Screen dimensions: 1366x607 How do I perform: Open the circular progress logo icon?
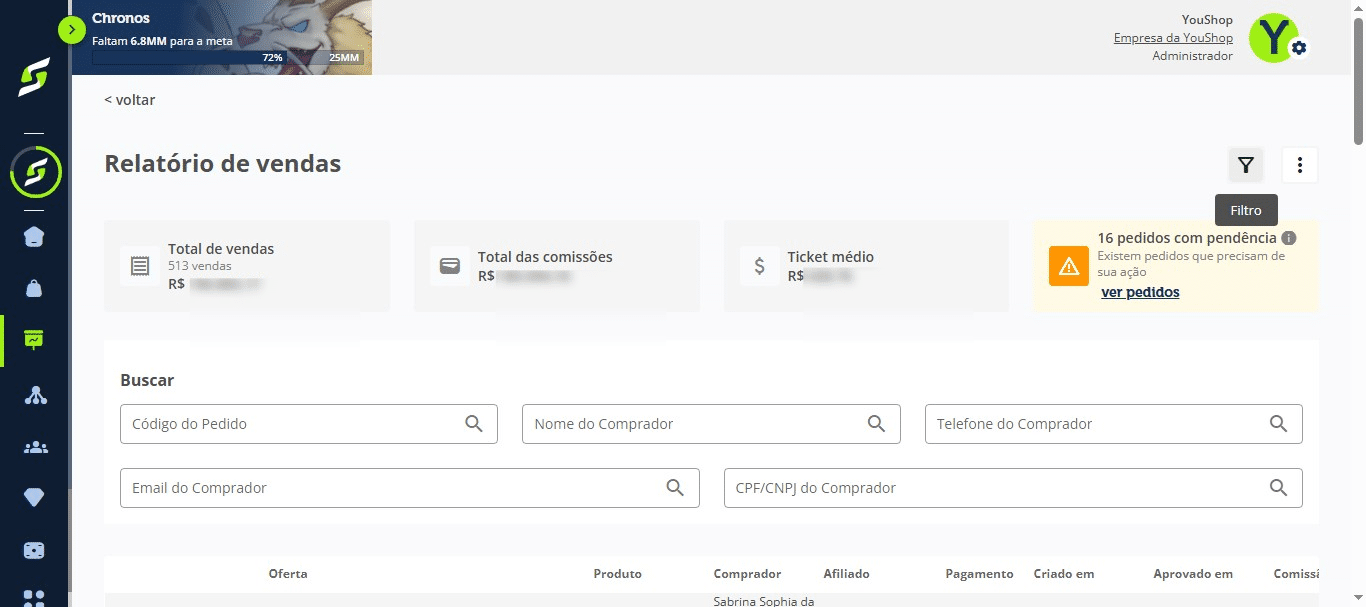35,172
